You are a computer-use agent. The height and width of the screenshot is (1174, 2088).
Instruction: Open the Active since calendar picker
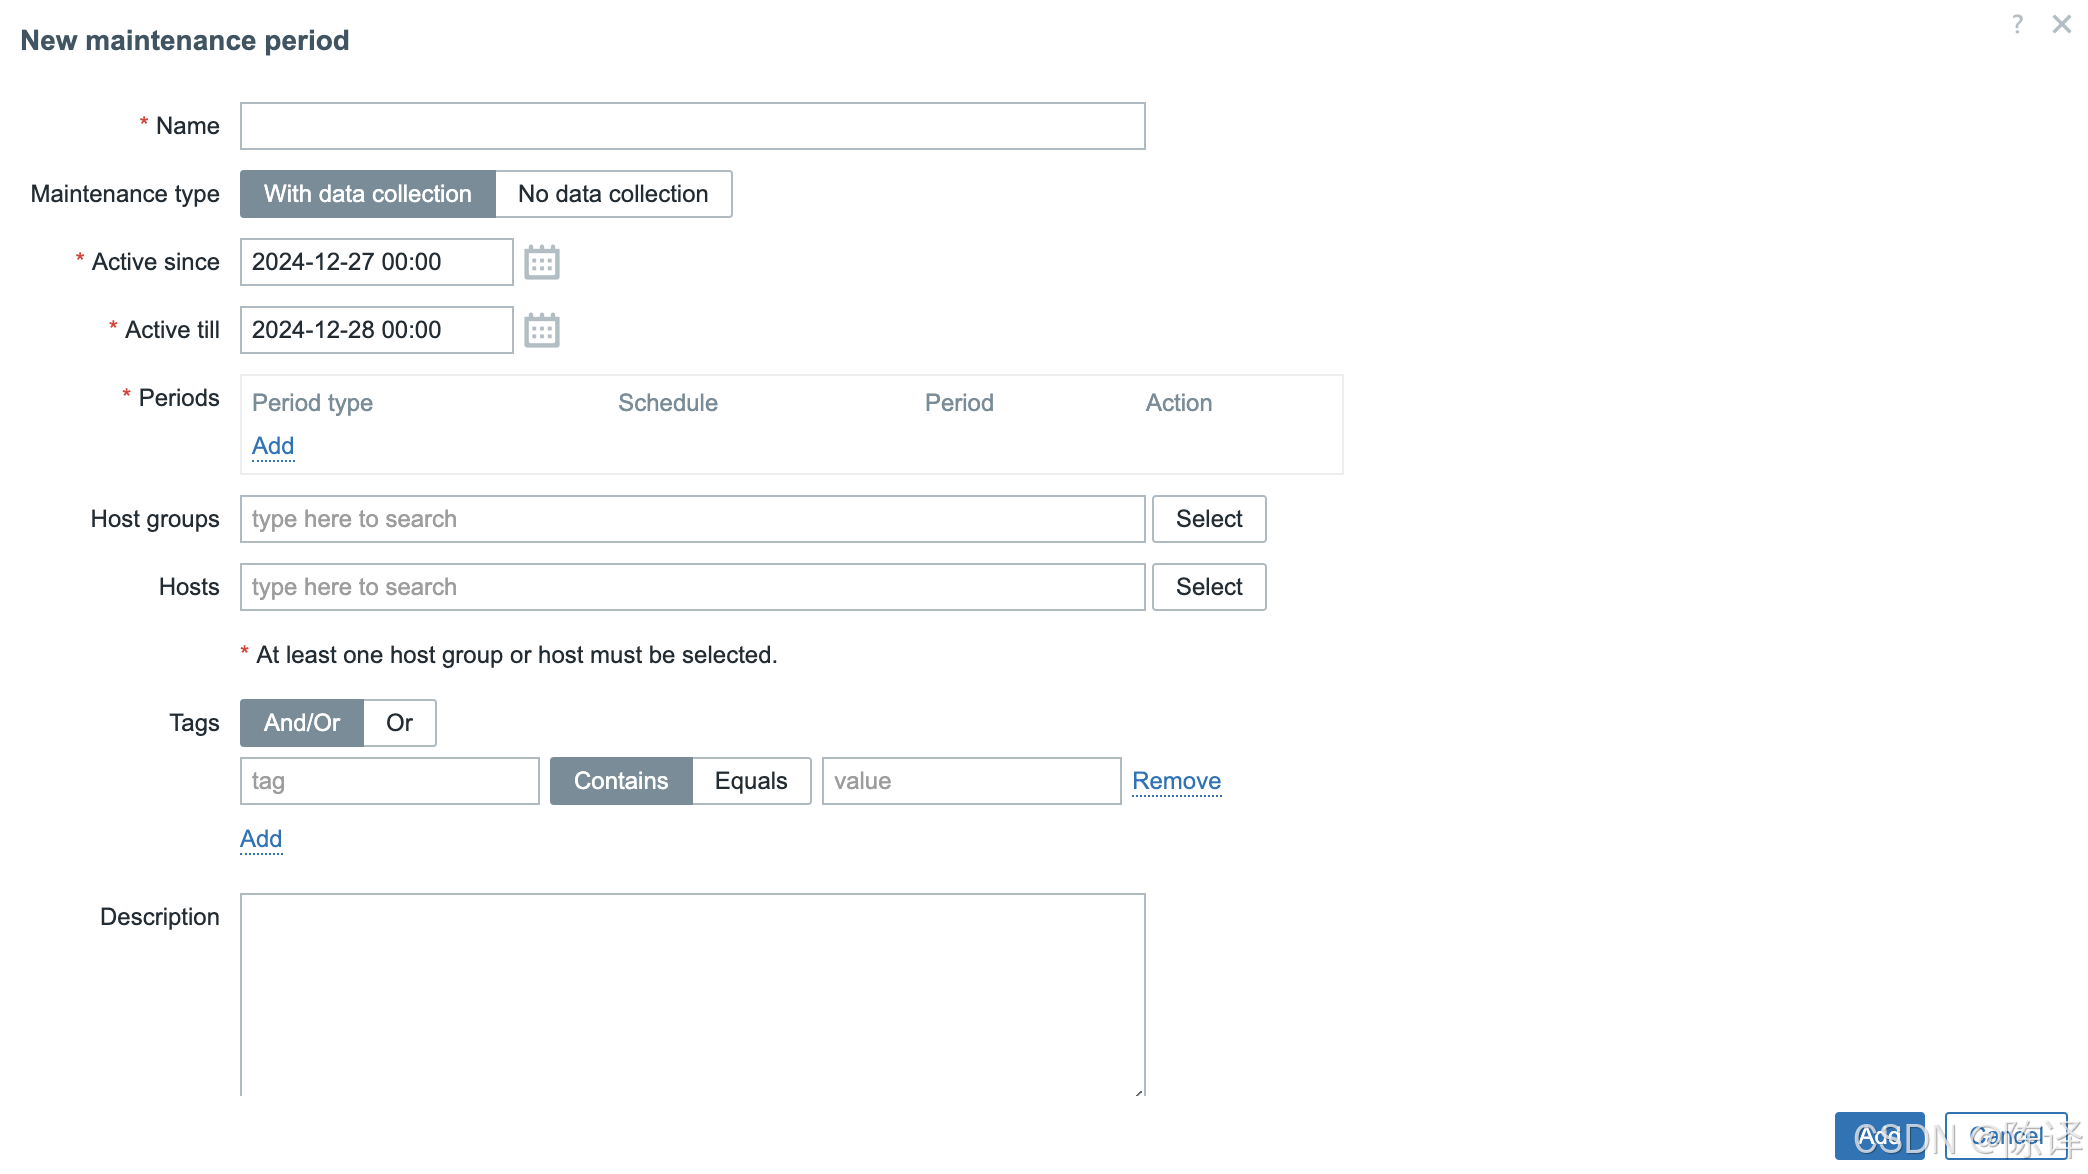(x=541, y=262)
